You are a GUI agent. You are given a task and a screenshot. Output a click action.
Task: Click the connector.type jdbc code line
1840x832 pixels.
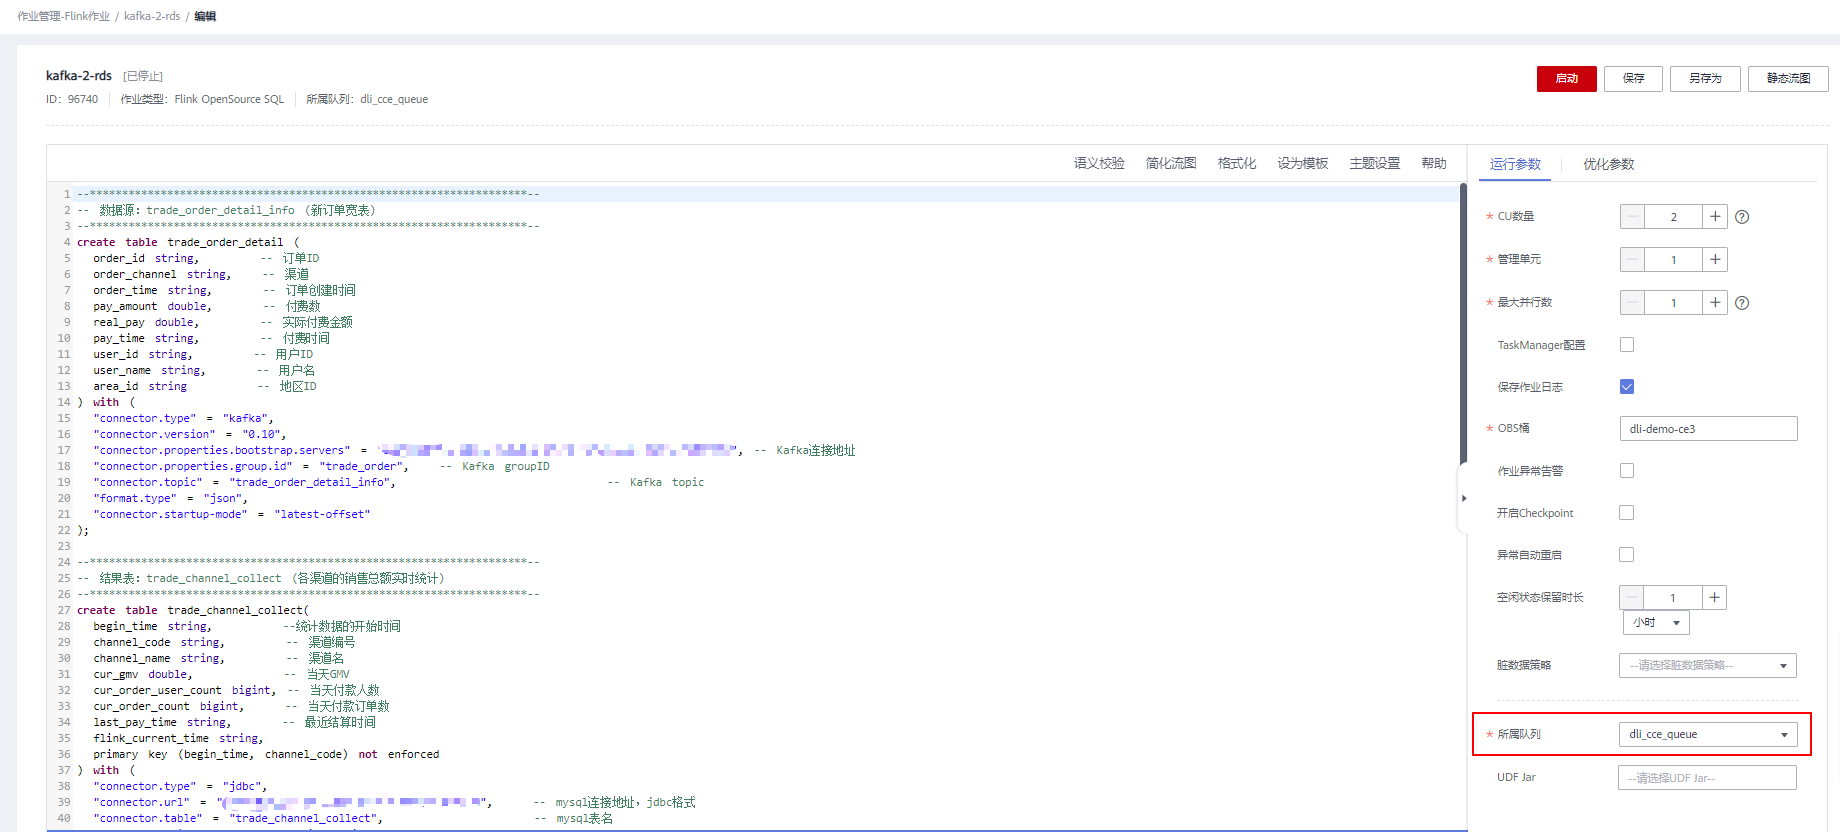[180, 786]
